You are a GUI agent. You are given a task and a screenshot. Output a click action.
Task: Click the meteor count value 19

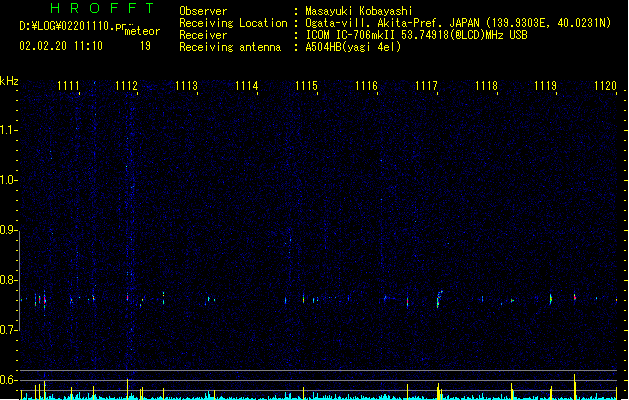pos(145,46)
